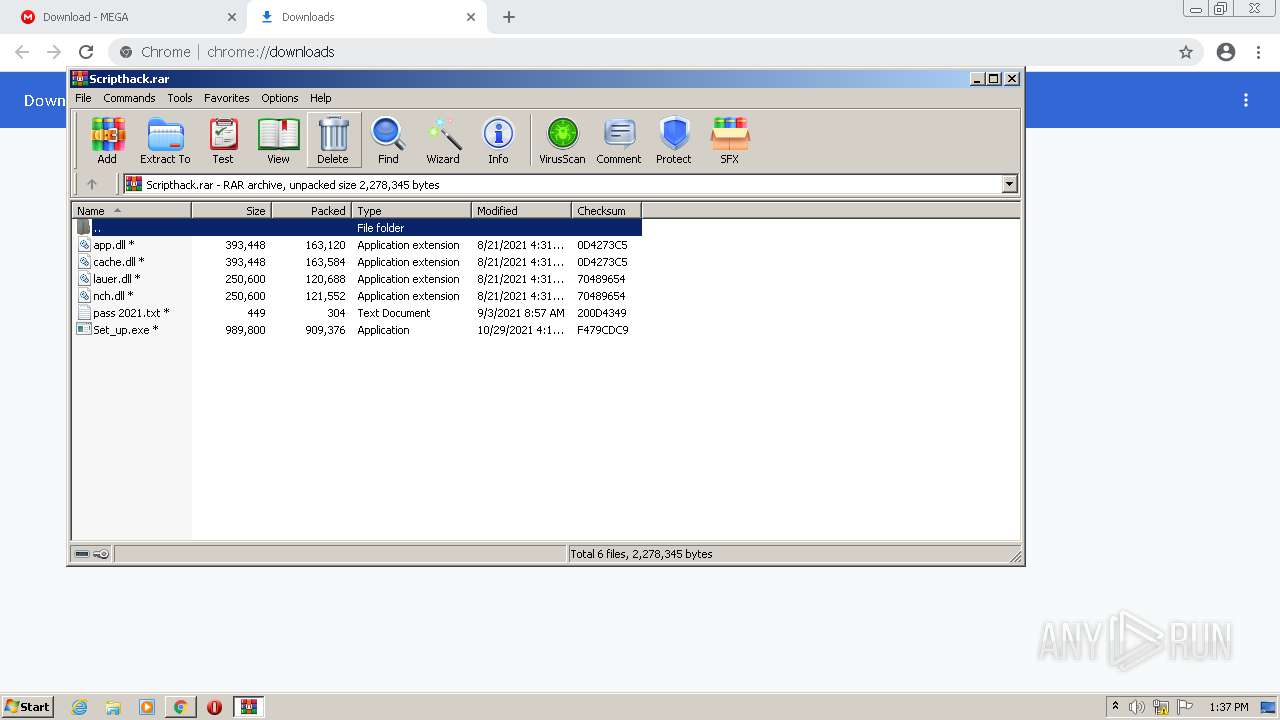The width and height of the screenshot is (1280, 720).
Task: Launch the Wizard tool
Action: click(443, 140)
